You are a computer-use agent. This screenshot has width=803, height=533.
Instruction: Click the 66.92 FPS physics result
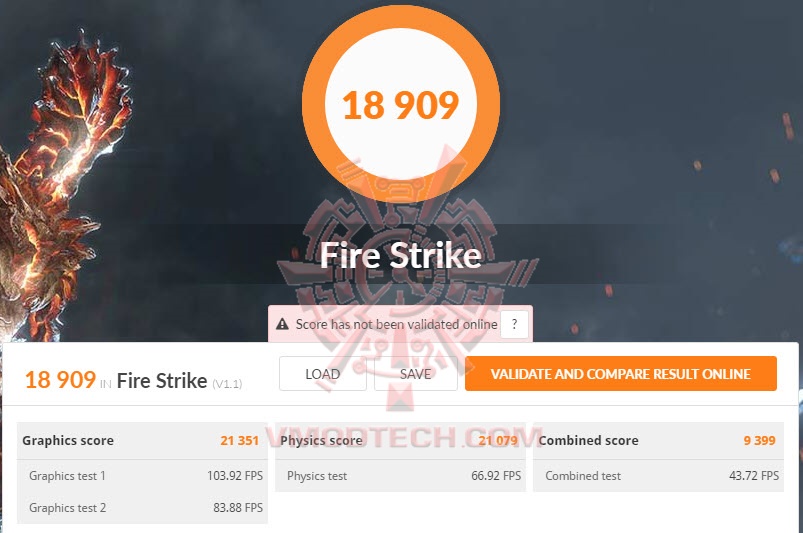(x=496, y=476)
